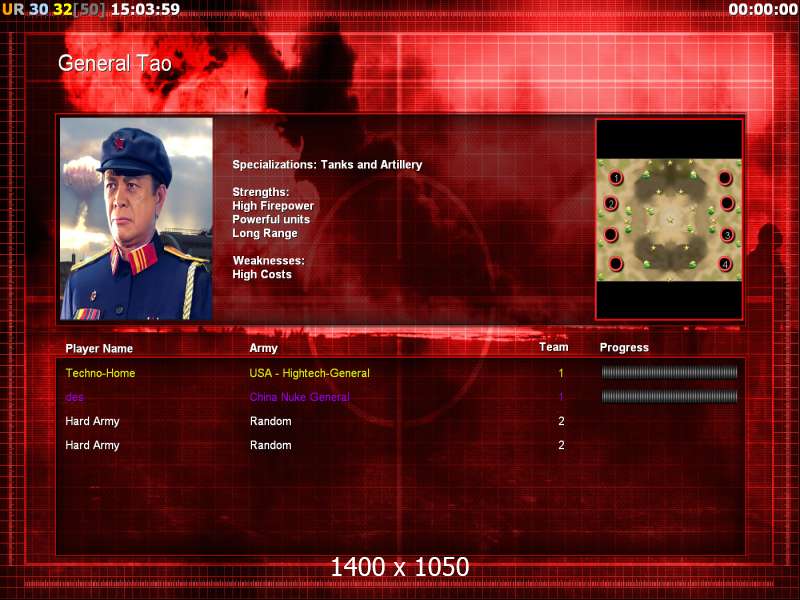The width and height of the screenshot is (800, 600).
Task: Click the High Costs weakness text
Action: tap(262, 274)
